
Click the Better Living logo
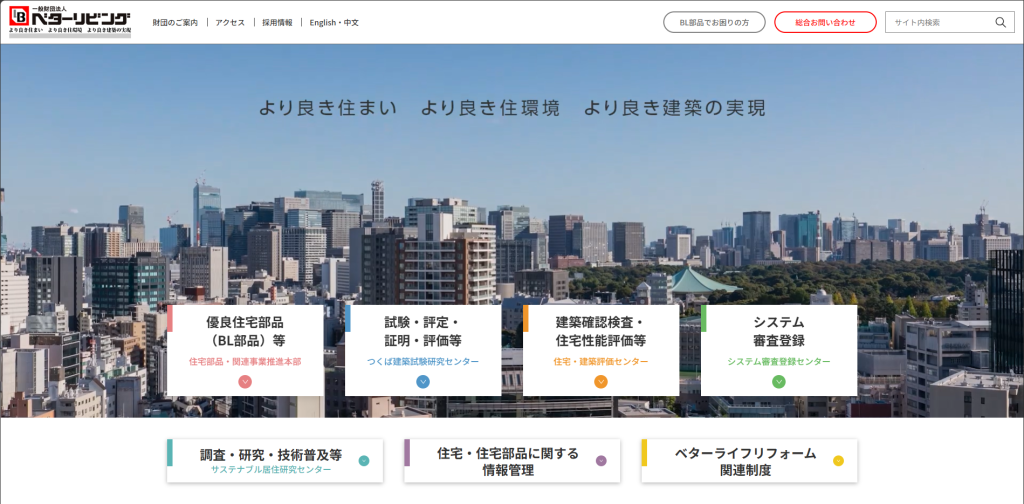click(70, 21)
